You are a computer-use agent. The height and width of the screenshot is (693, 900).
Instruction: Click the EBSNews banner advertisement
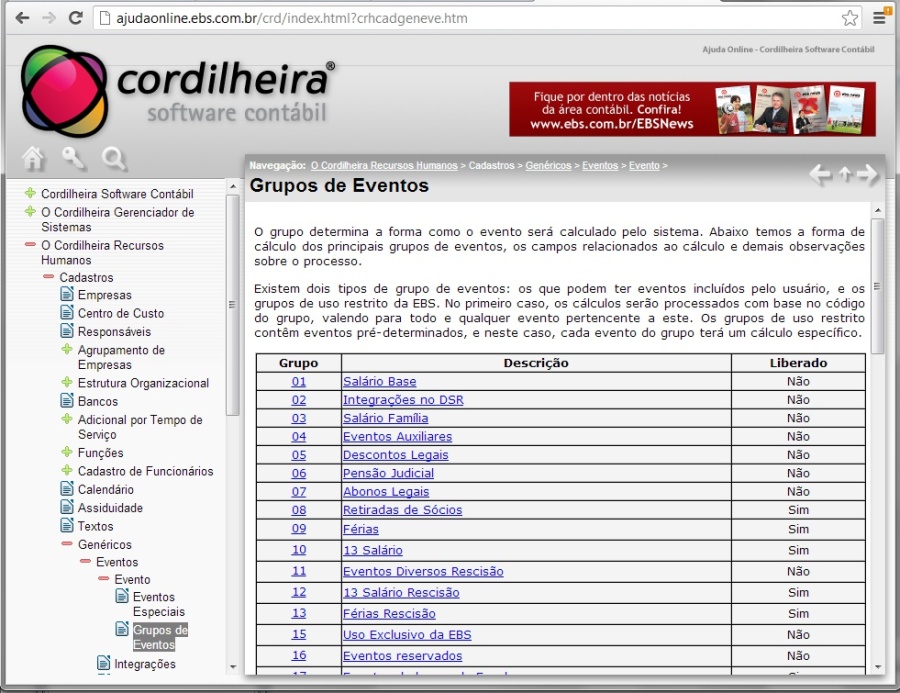click(692, 109)
